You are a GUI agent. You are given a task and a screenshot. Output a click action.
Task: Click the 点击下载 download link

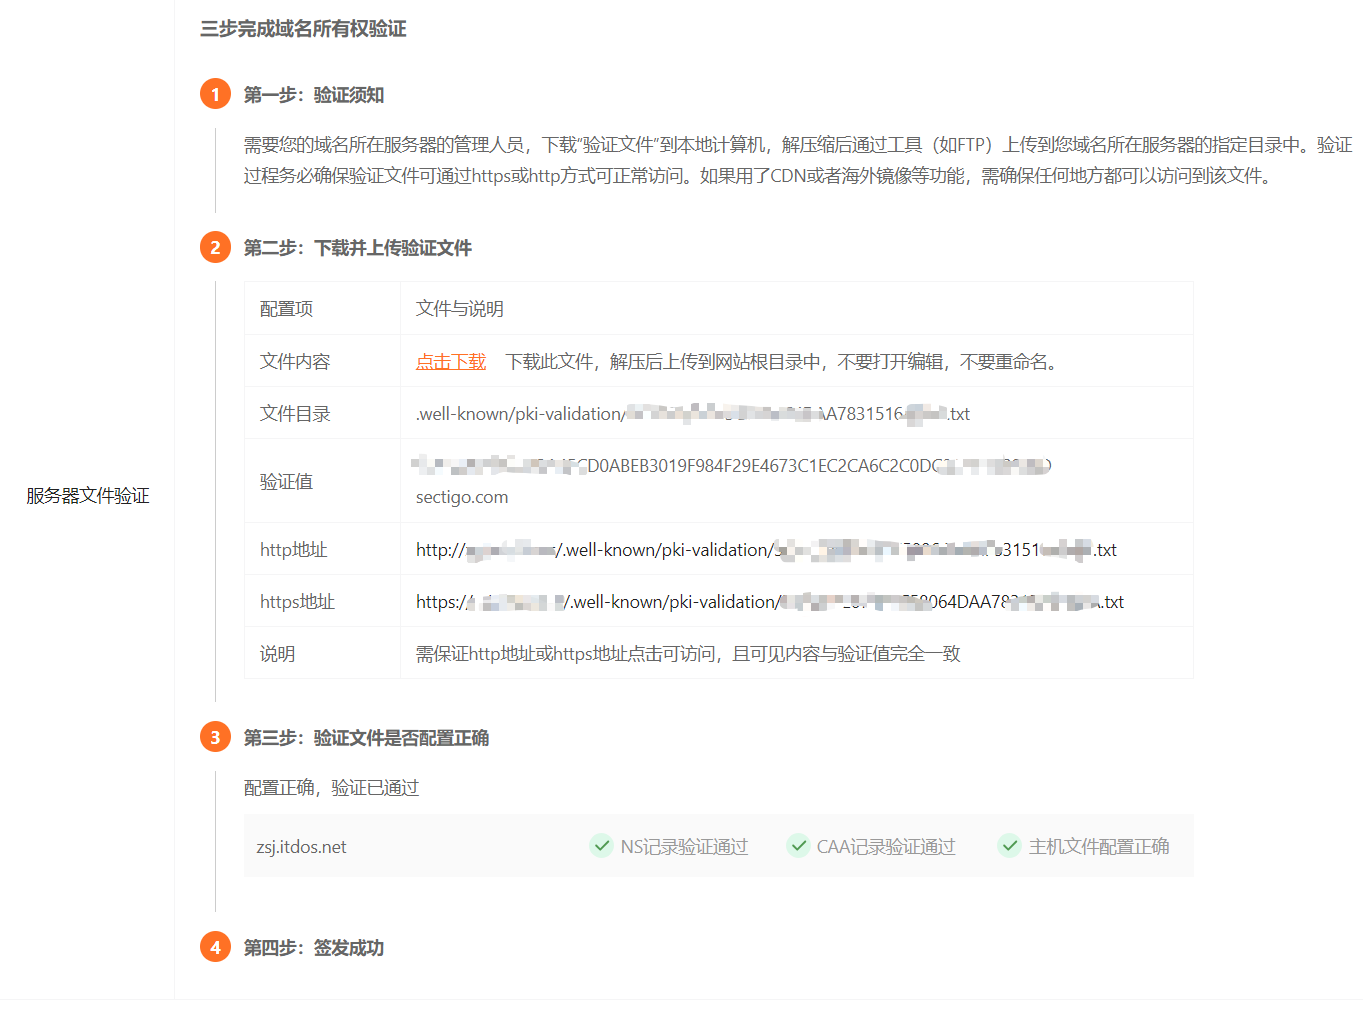pos(451,362)
